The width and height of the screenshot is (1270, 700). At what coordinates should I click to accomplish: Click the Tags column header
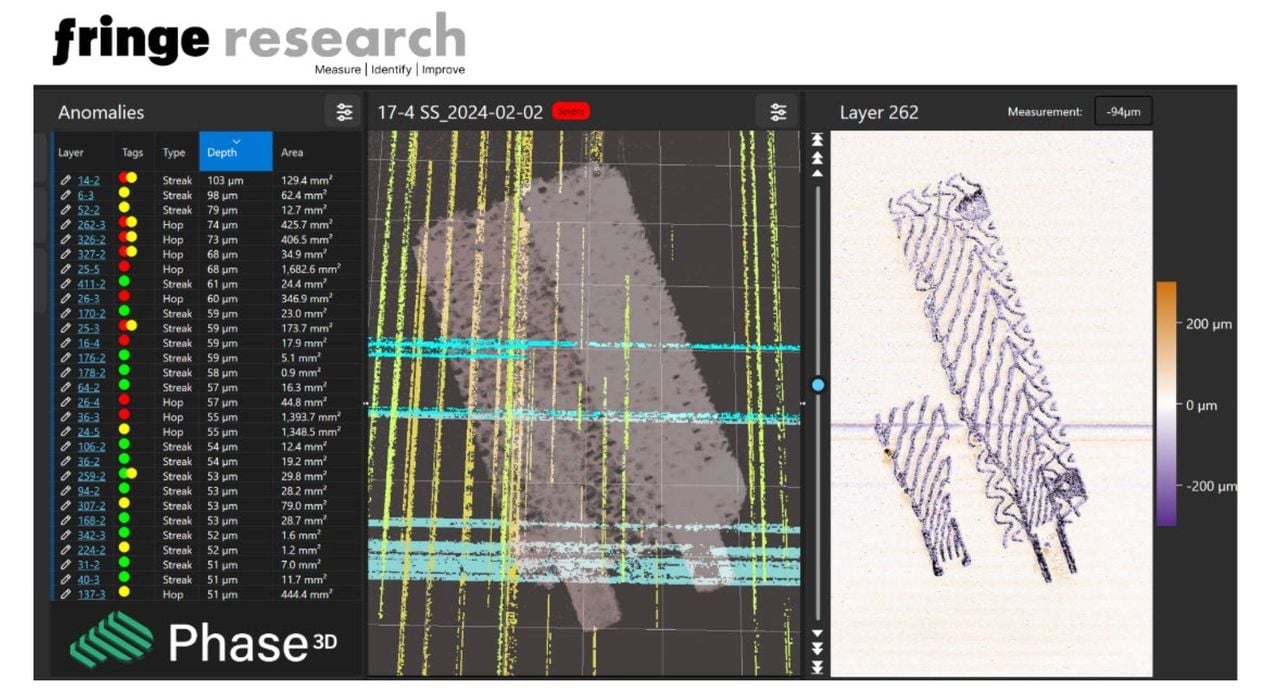coord(133,153)
